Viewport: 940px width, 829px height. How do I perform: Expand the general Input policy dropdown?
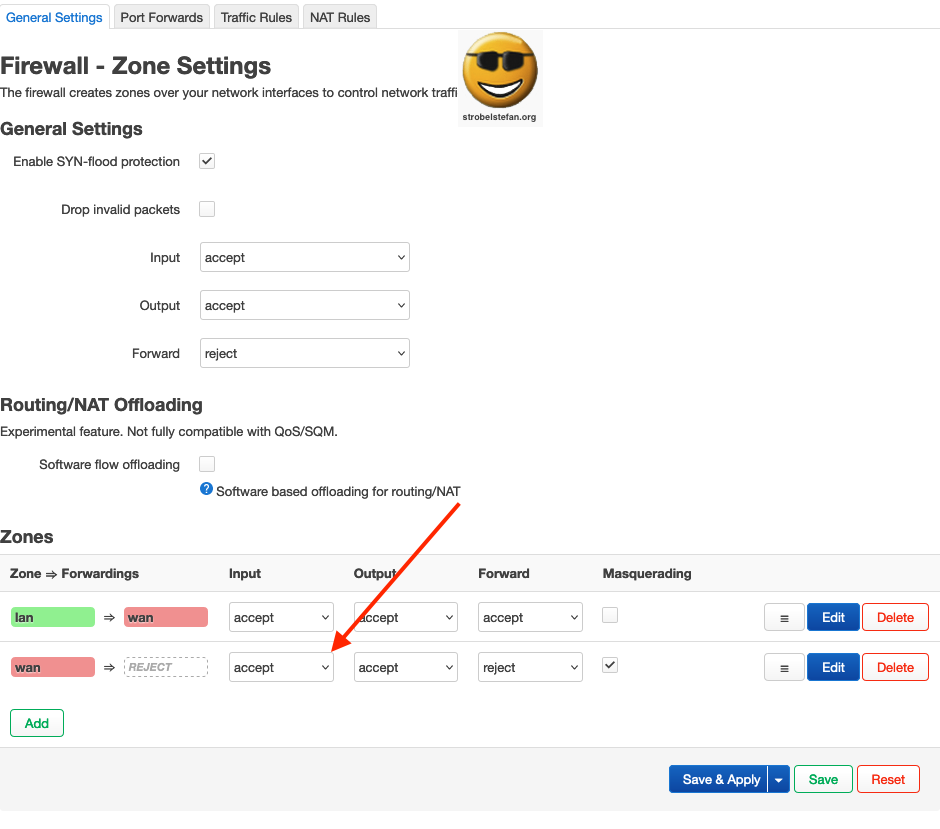(x=304, y=258)
